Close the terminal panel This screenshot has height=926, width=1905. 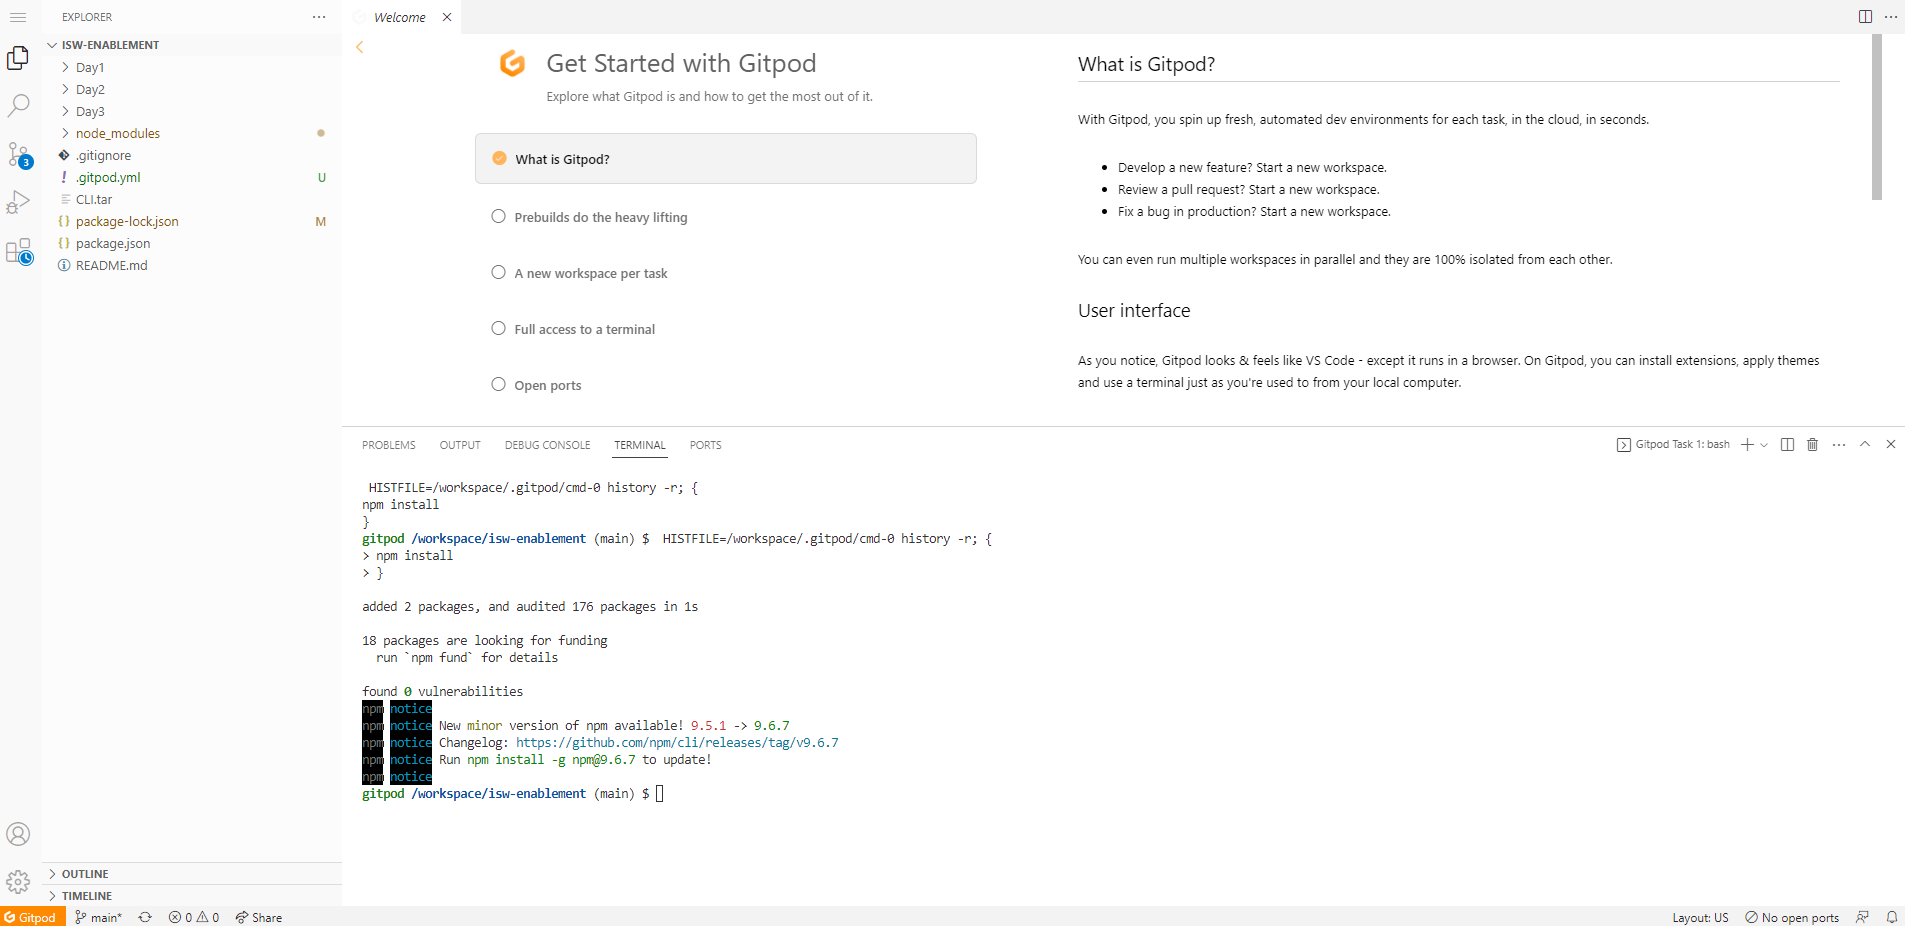(x=1890, y=445)
